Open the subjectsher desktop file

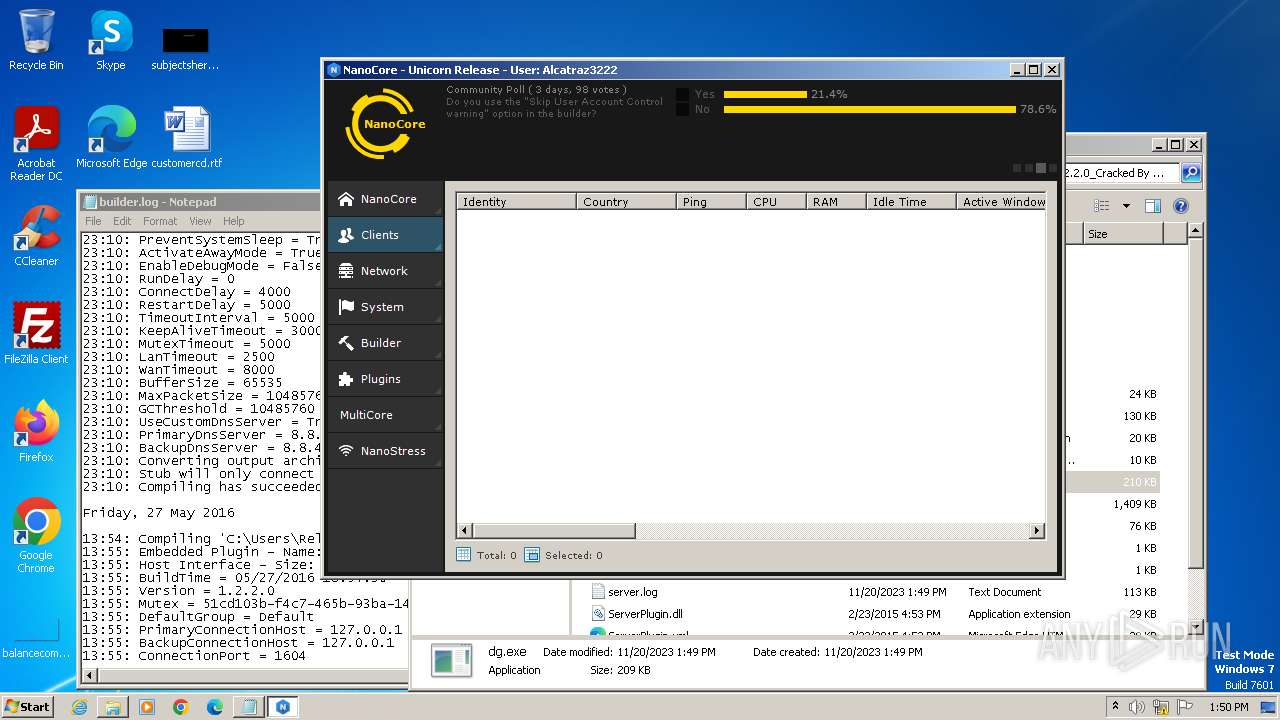[x=185, y=48]
